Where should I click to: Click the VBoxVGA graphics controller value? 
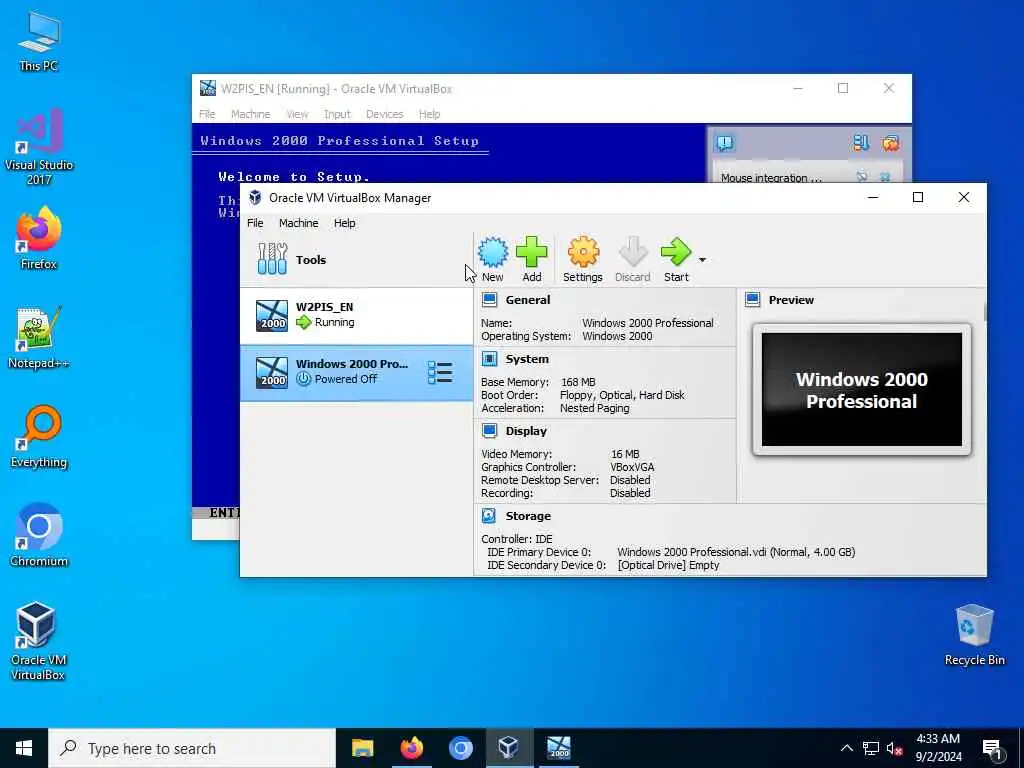click(x=632, y=467)
